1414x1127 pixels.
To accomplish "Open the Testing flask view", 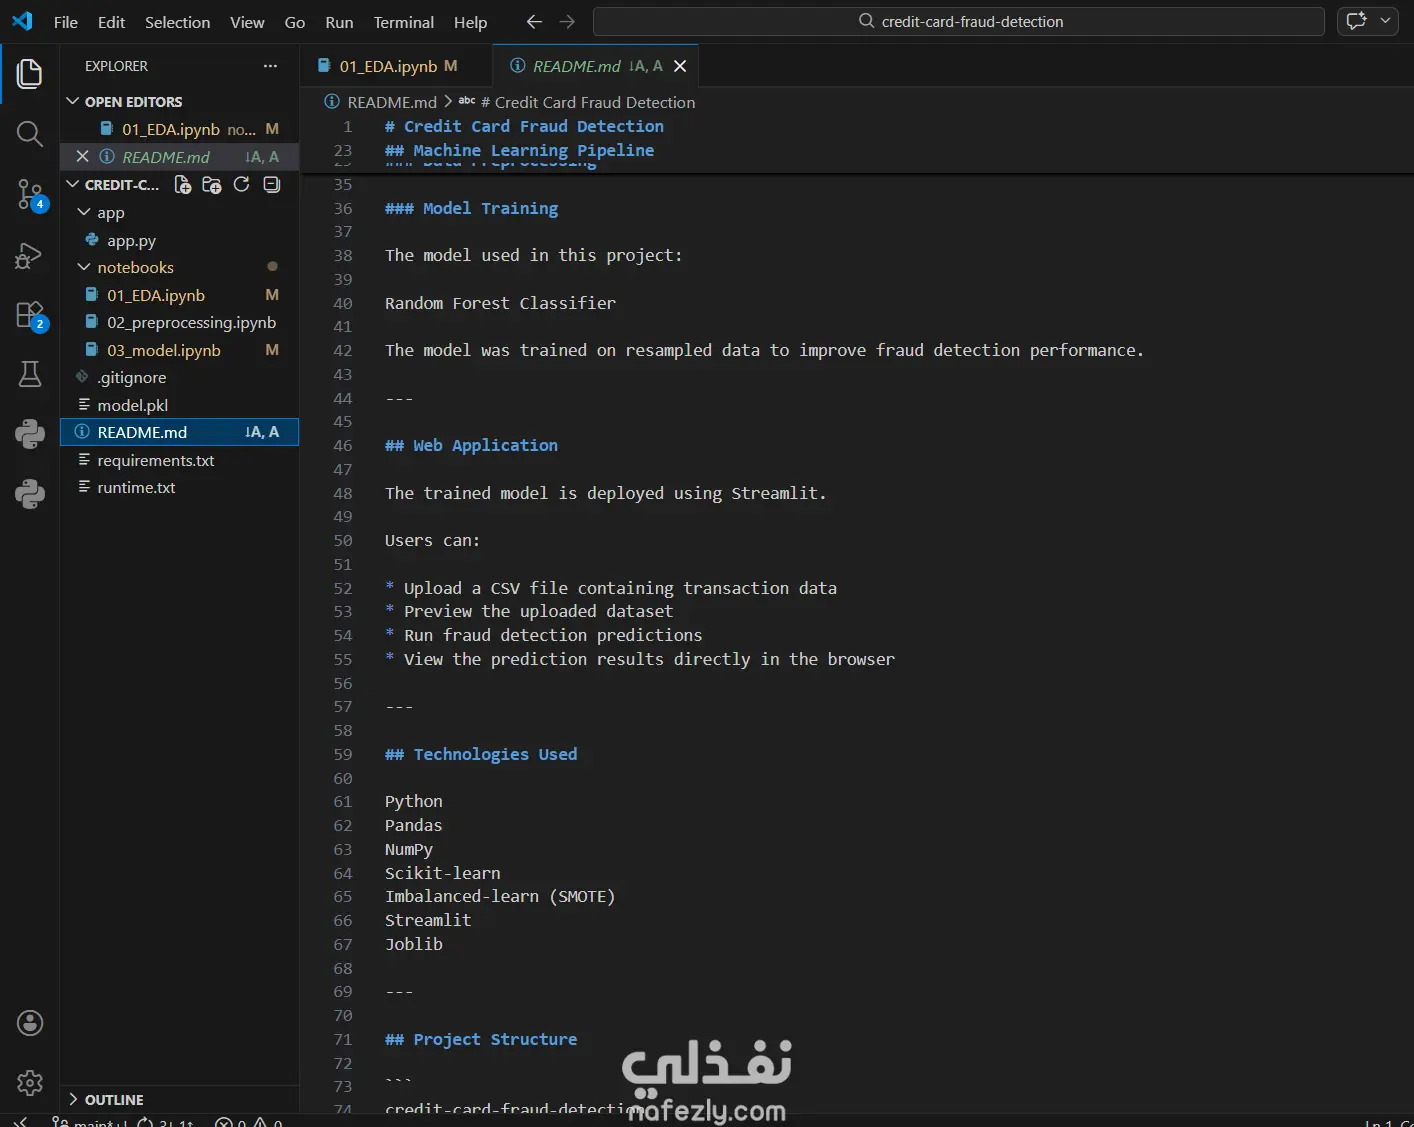I will tap(30, 374).
